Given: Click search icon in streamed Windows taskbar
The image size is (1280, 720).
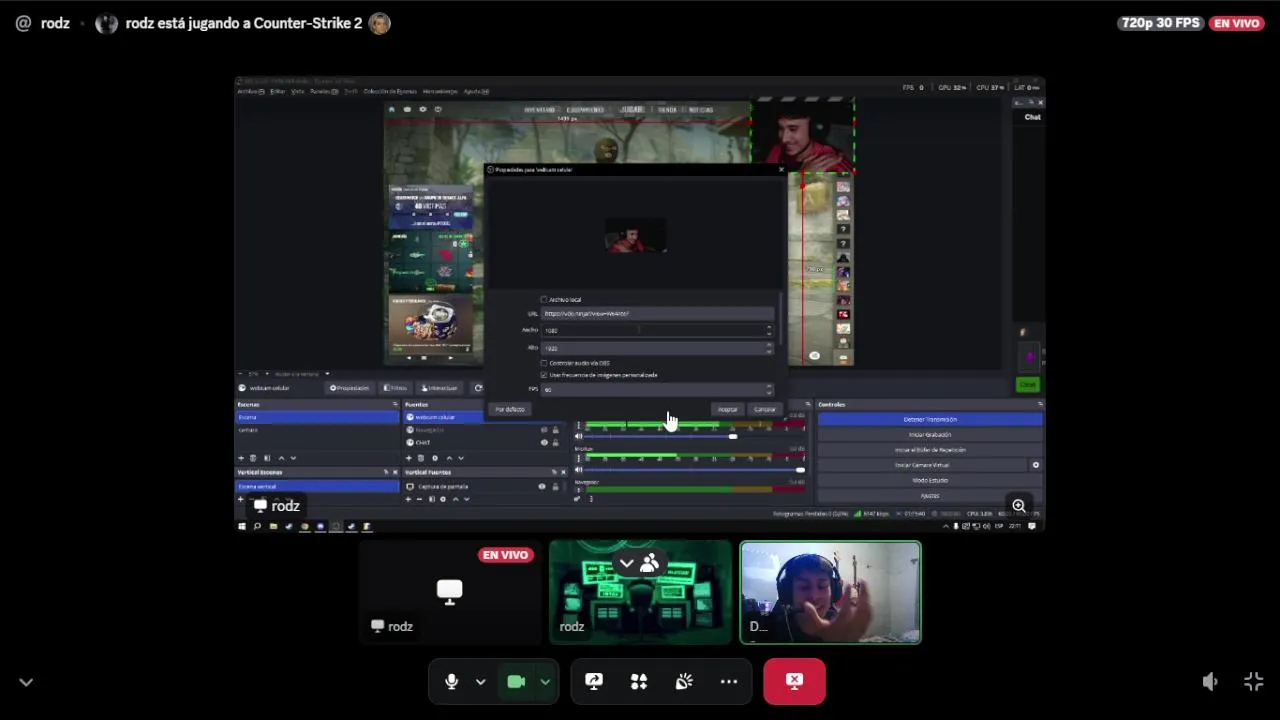Looking at the screenshot, I should click(x=257, y=526).
